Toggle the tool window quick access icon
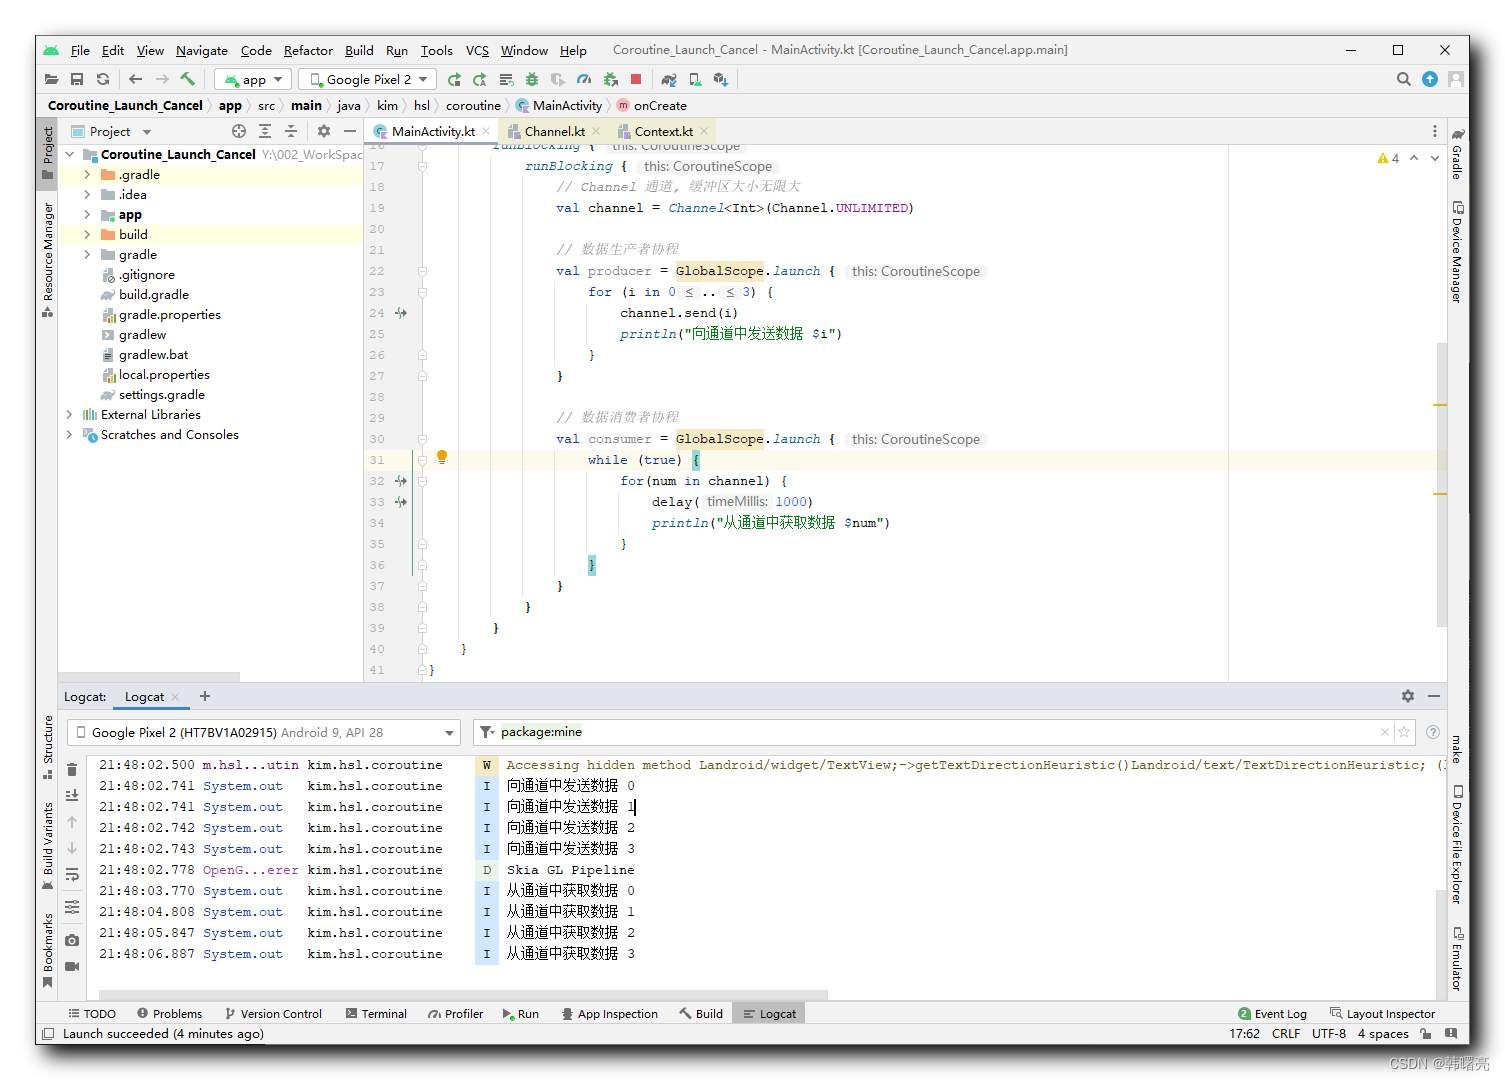The height and width of the screenshot is (1080, 1505). click(48, 1034)
